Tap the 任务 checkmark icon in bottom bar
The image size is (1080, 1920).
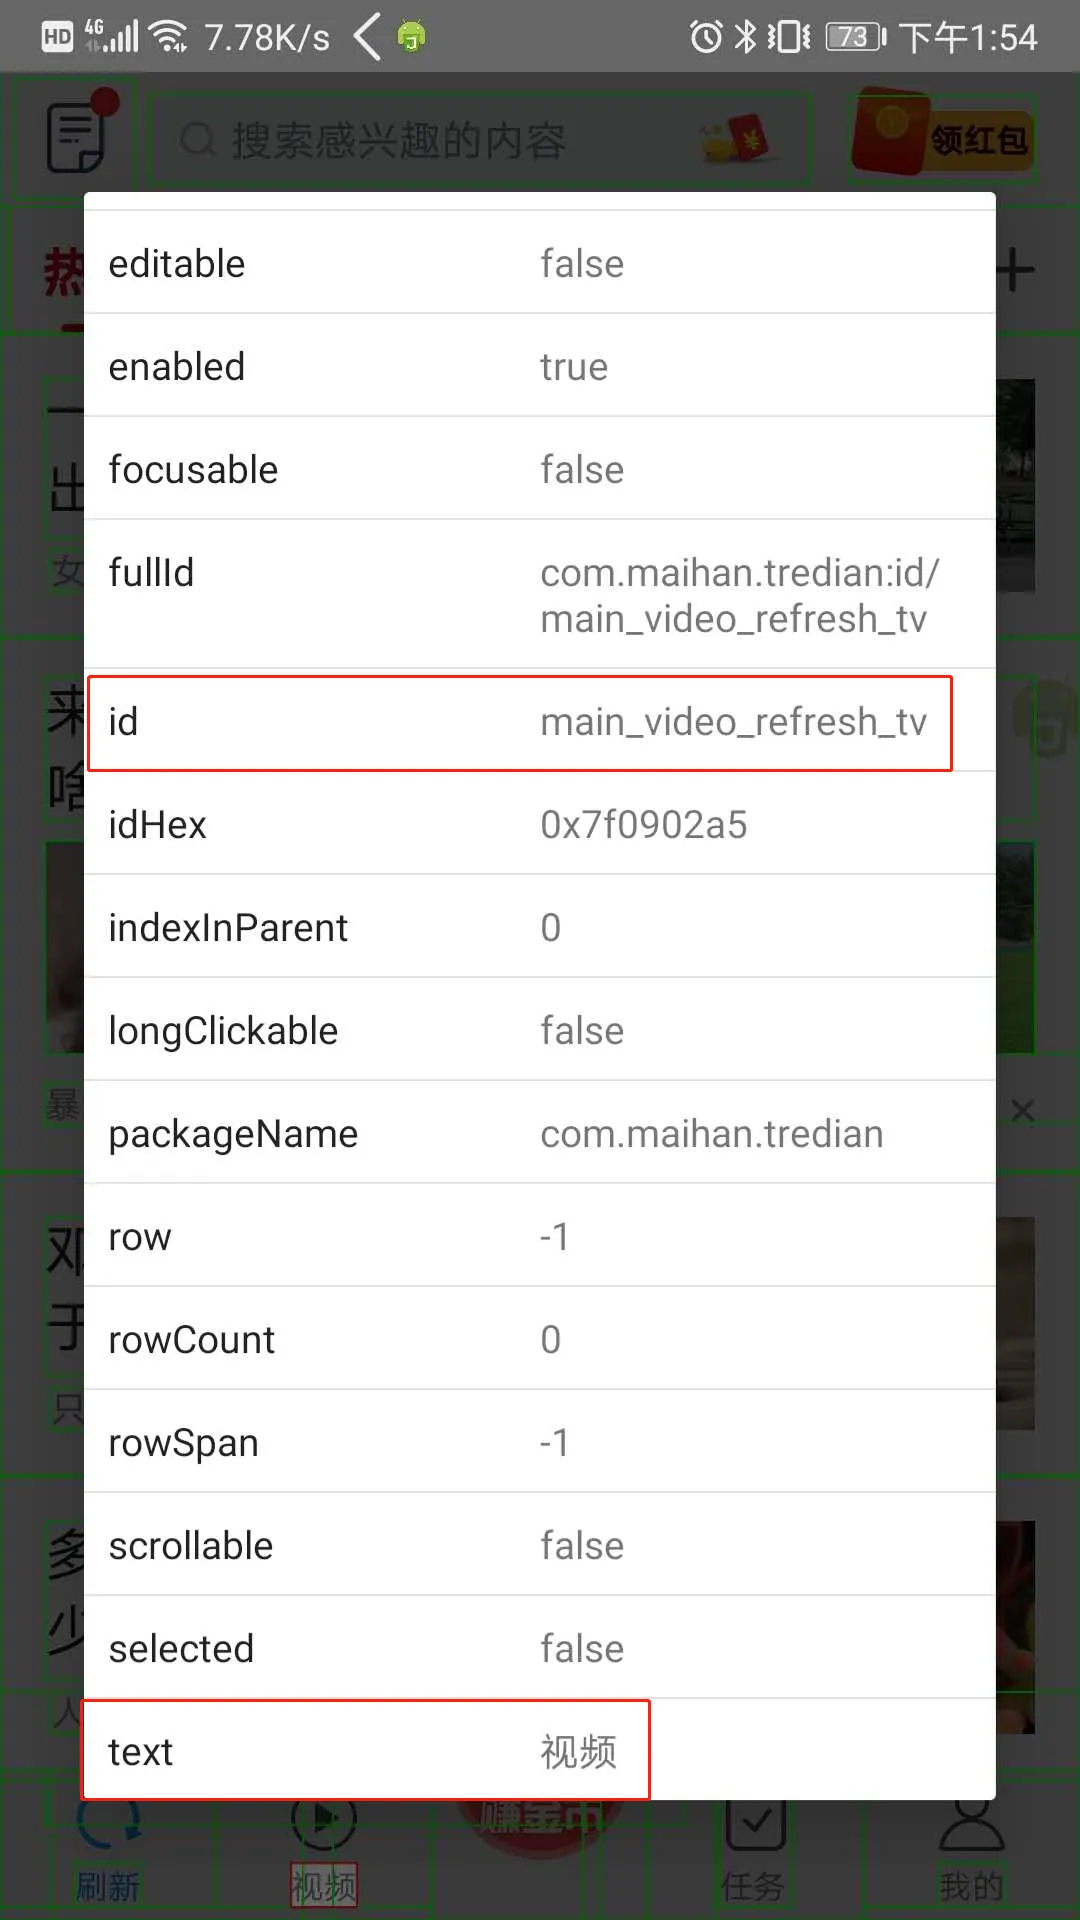[755, 1832]
